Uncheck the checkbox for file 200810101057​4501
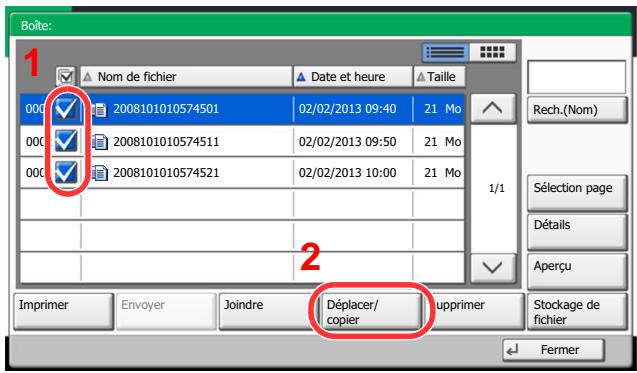 click(x=66, y=109)
